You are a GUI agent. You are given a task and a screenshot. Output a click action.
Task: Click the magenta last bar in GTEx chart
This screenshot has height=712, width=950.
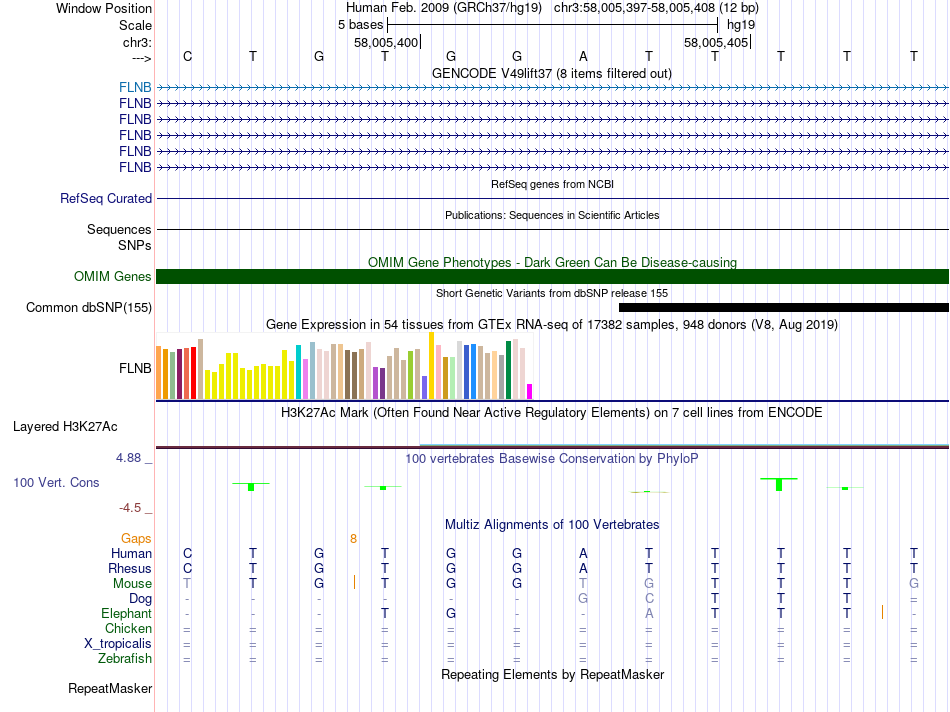tap(530, 391)
